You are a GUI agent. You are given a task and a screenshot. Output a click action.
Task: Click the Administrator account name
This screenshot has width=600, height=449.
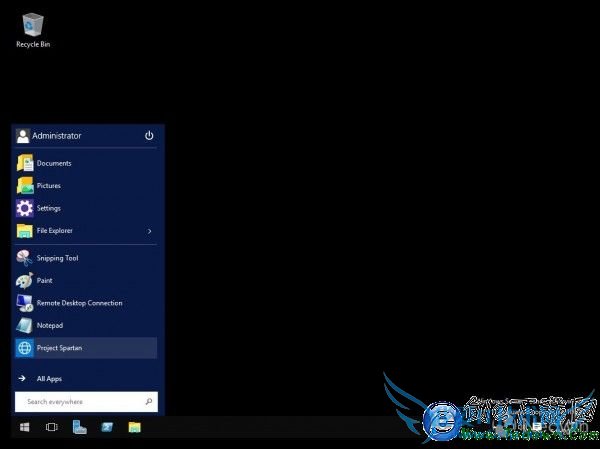57,136
